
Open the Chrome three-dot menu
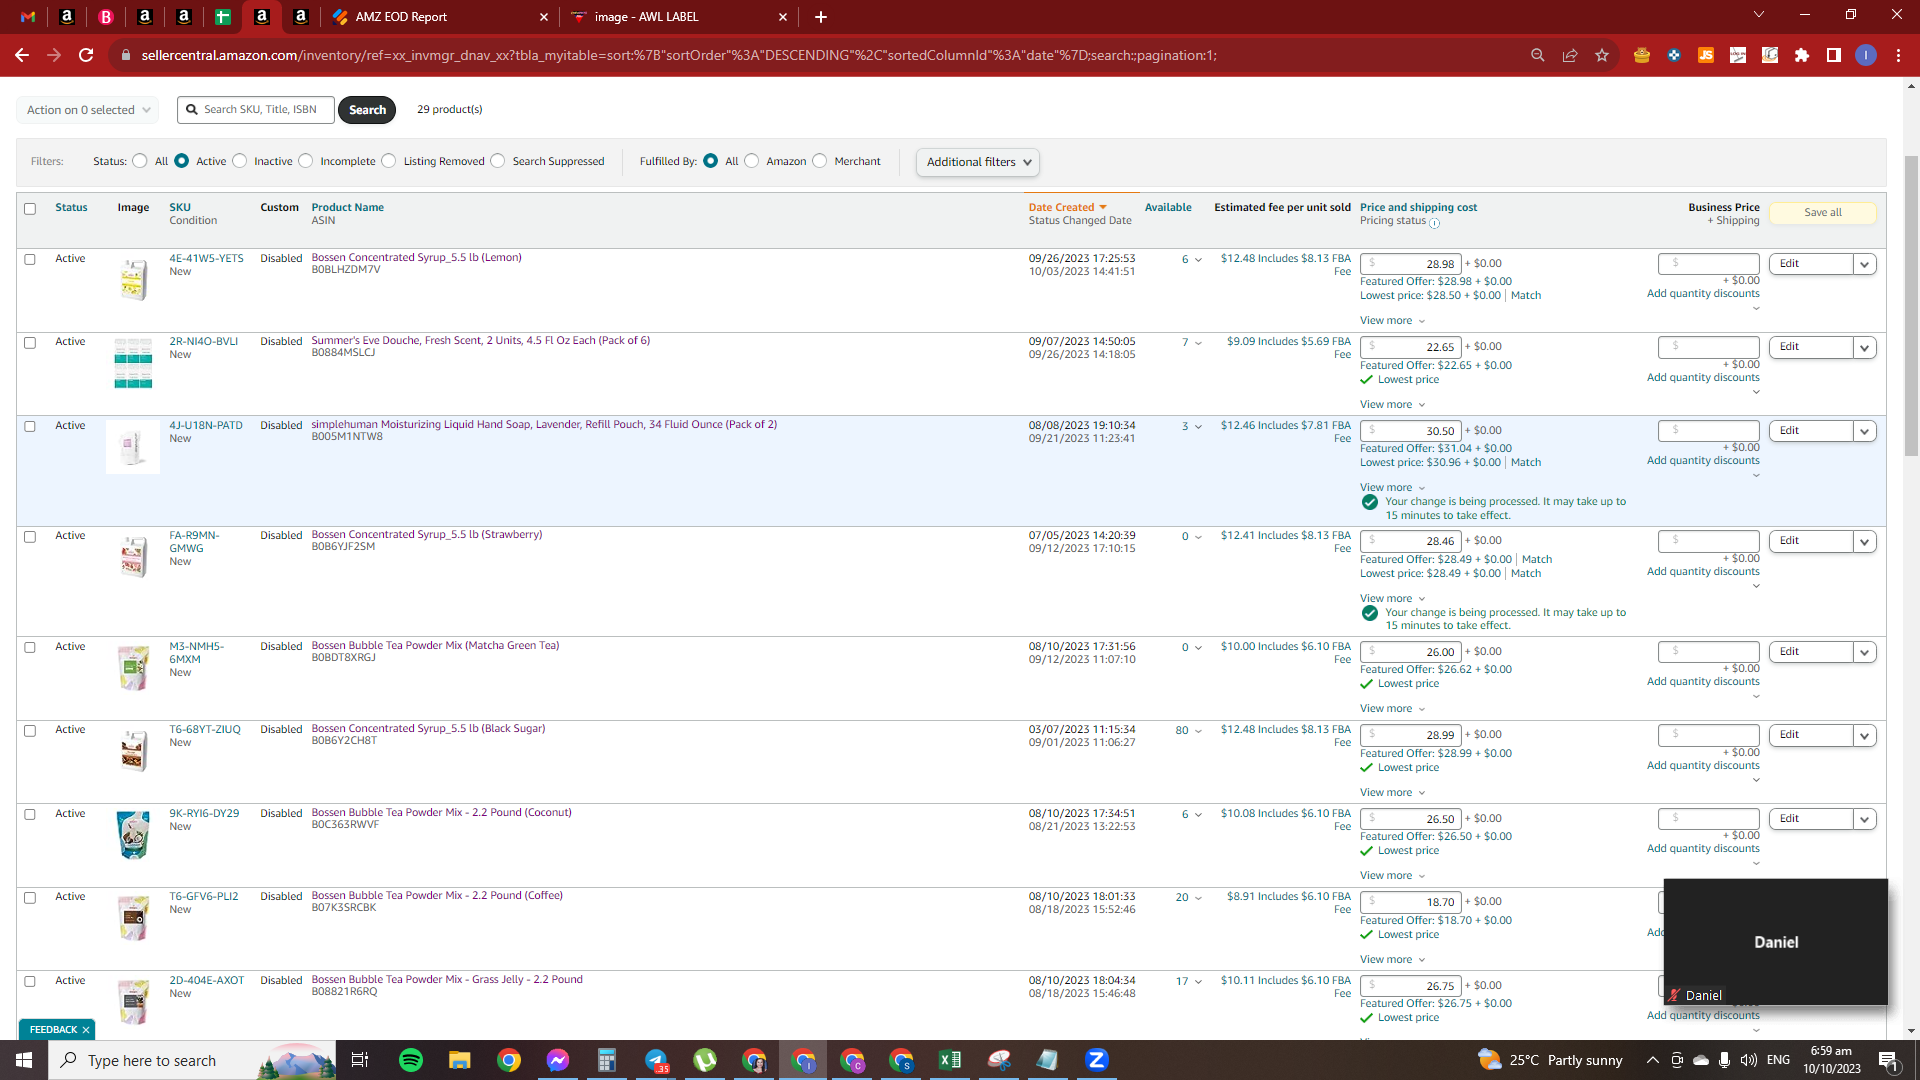1898,55
